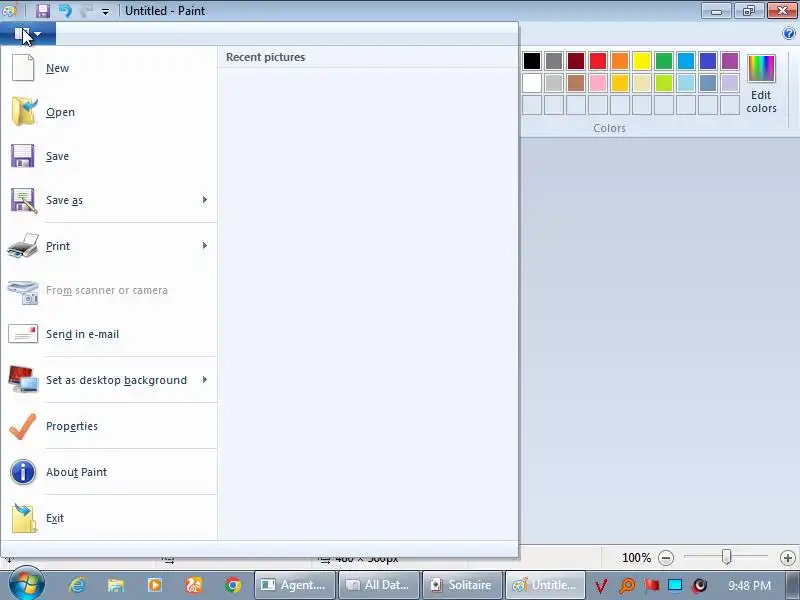Select the dark red color swatch

(x=576, y=61)
